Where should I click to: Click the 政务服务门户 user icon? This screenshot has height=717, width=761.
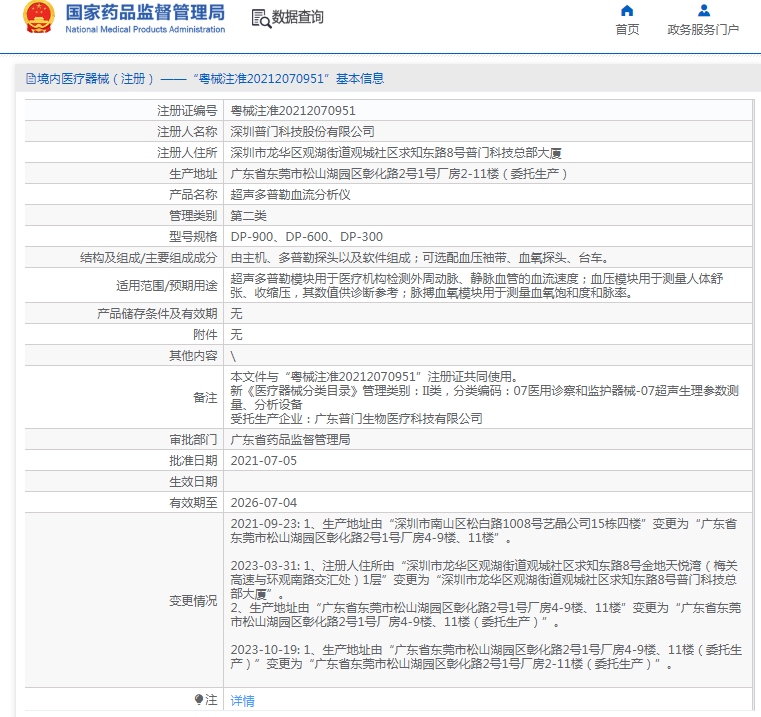click(704, 11)
